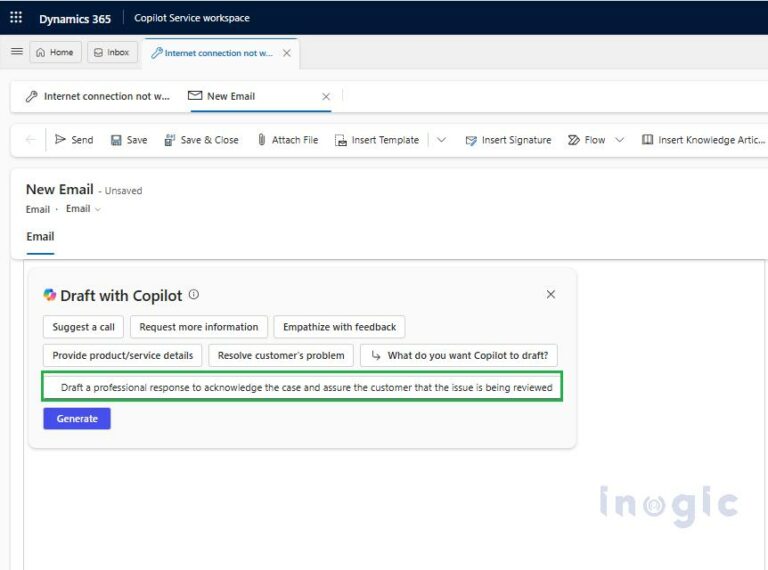
Task: Expand the Insert Template dropdown arrow
Action: (x=441, y=140)
